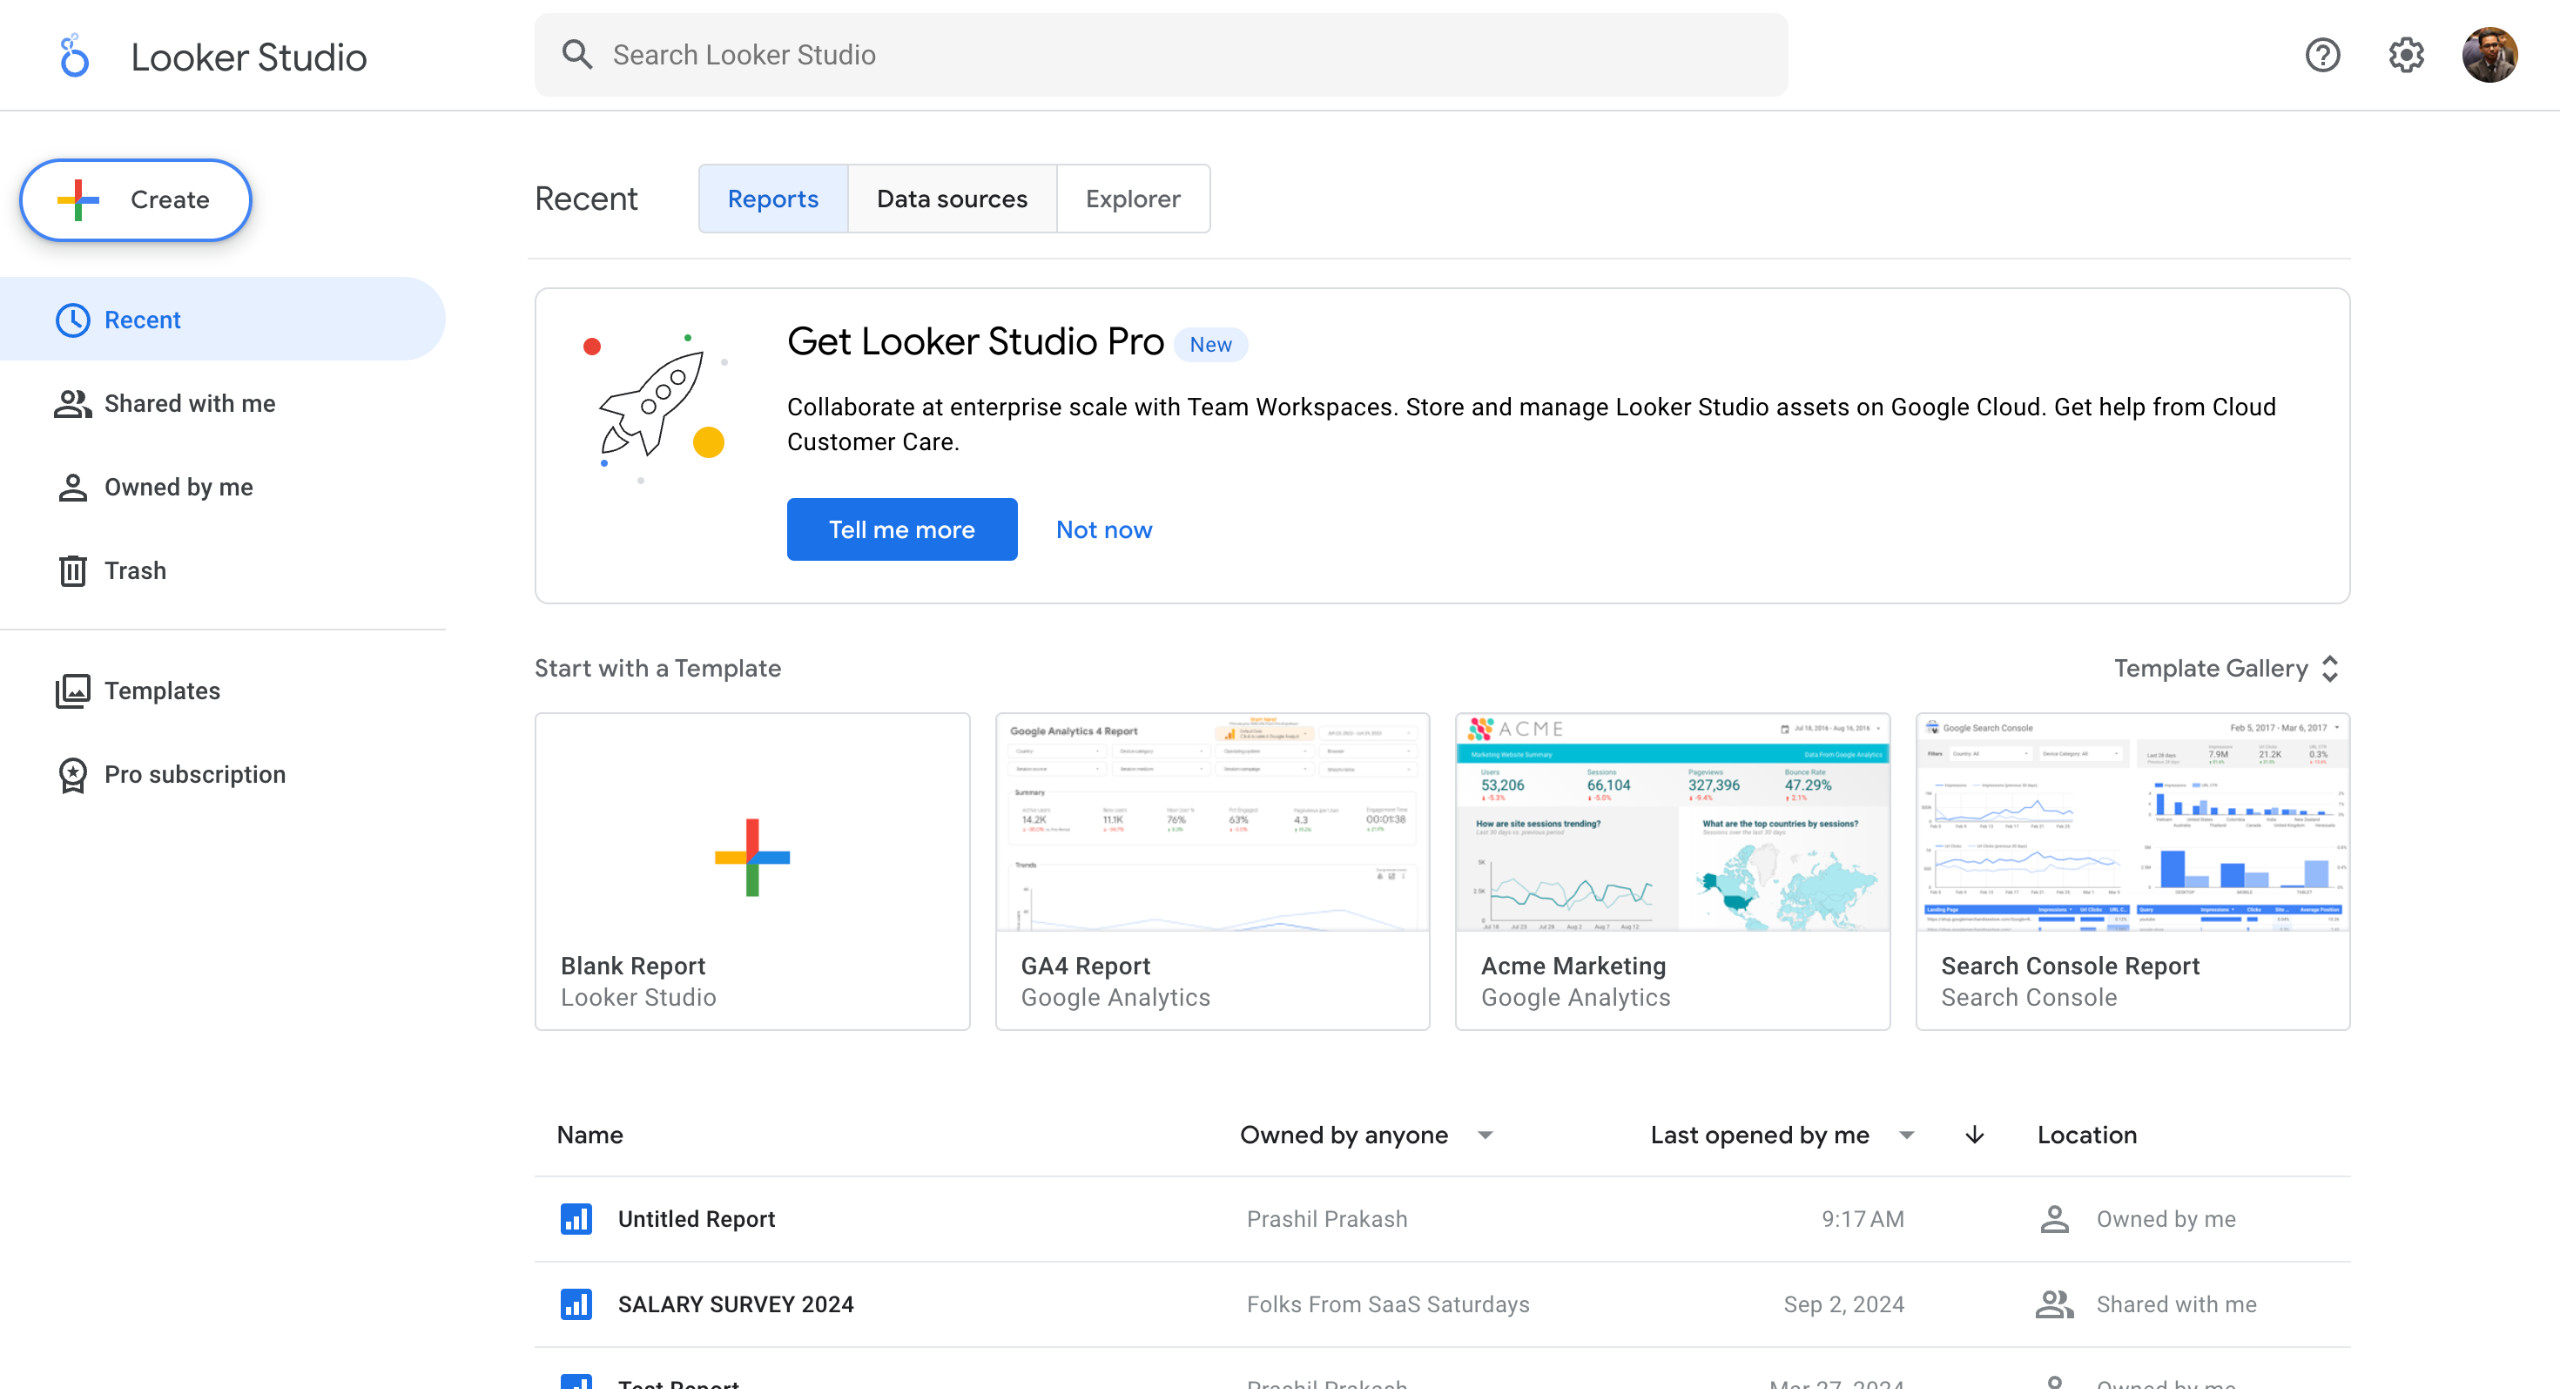The width and height of the screenshot is (2560, 1389).
Task: Dismiss the promo with Not now
Action: [1103, 529]
